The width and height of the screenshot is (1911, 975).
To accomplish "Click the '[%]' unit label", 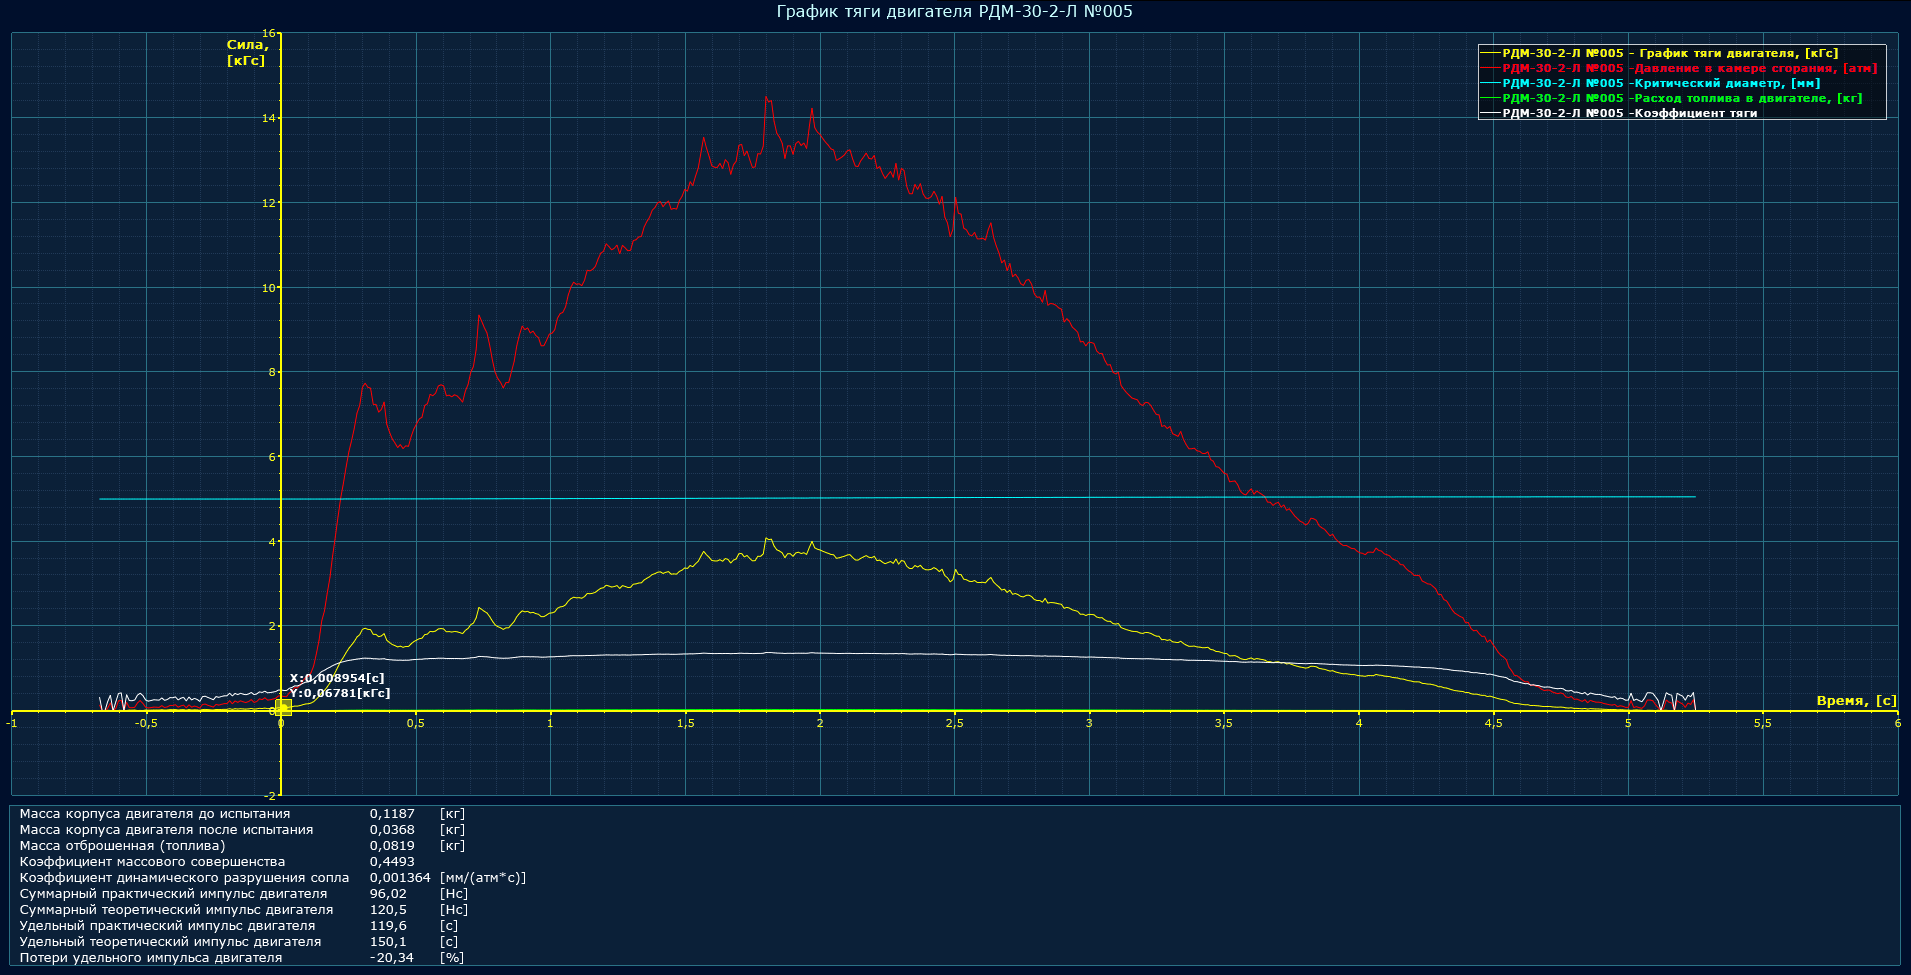I will pyautogui.click(x=452, y=958).
